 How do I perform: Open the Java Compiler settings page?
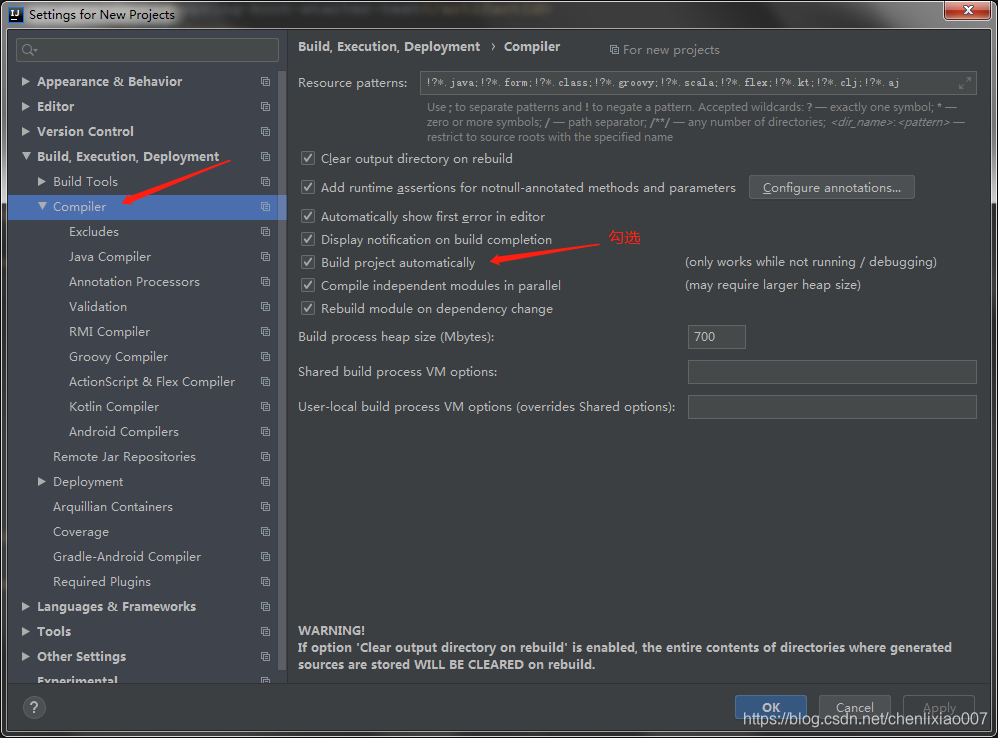click(x=110, y=256)
